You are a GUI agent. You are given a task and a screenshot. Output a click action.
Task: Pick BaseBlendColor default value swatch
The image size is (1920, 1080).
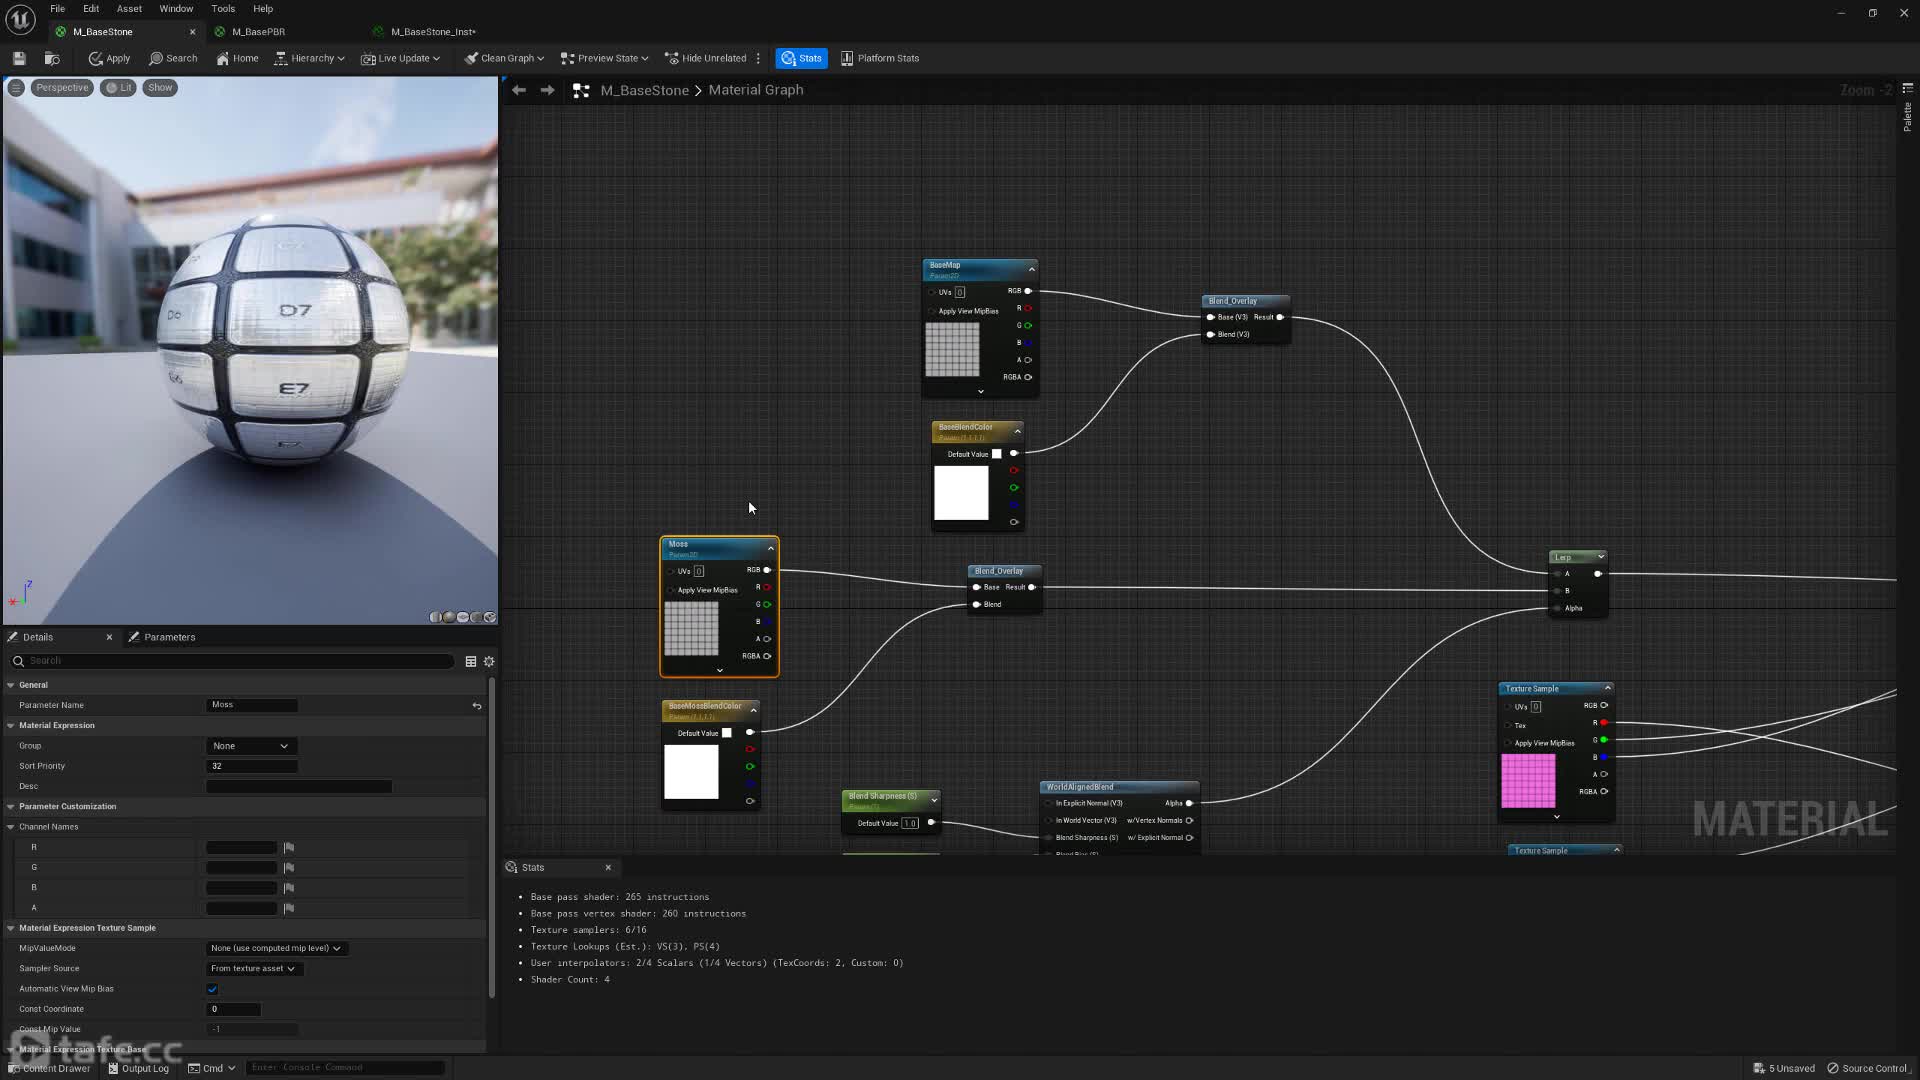pyautogui.click(x=996, y=454)
